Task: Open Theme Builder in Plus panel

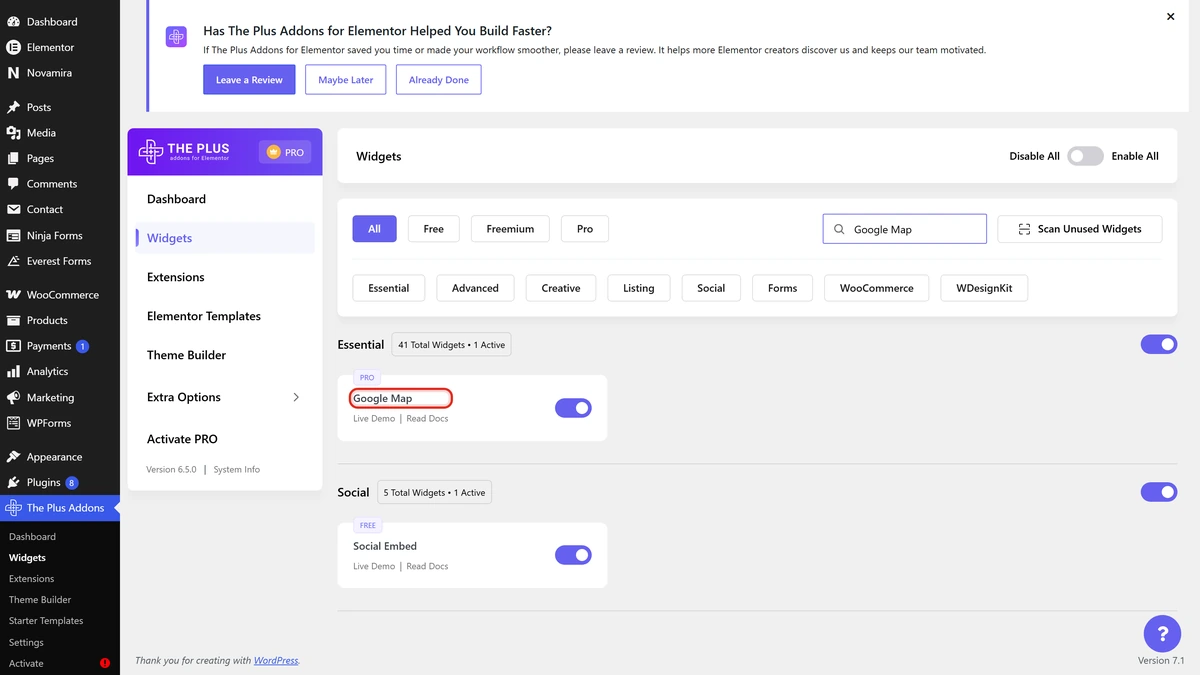Action: pyautogui.click(x=186, y=355)
